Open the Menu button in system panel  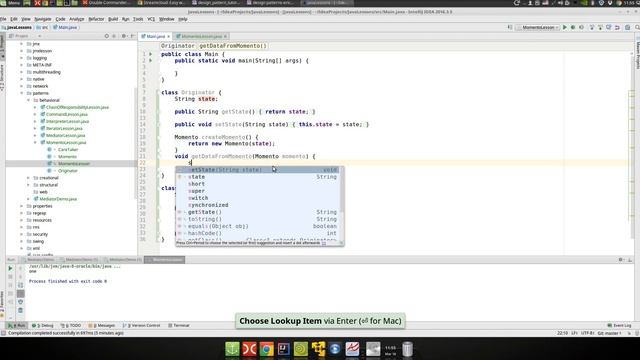click(x=11, y=2)
